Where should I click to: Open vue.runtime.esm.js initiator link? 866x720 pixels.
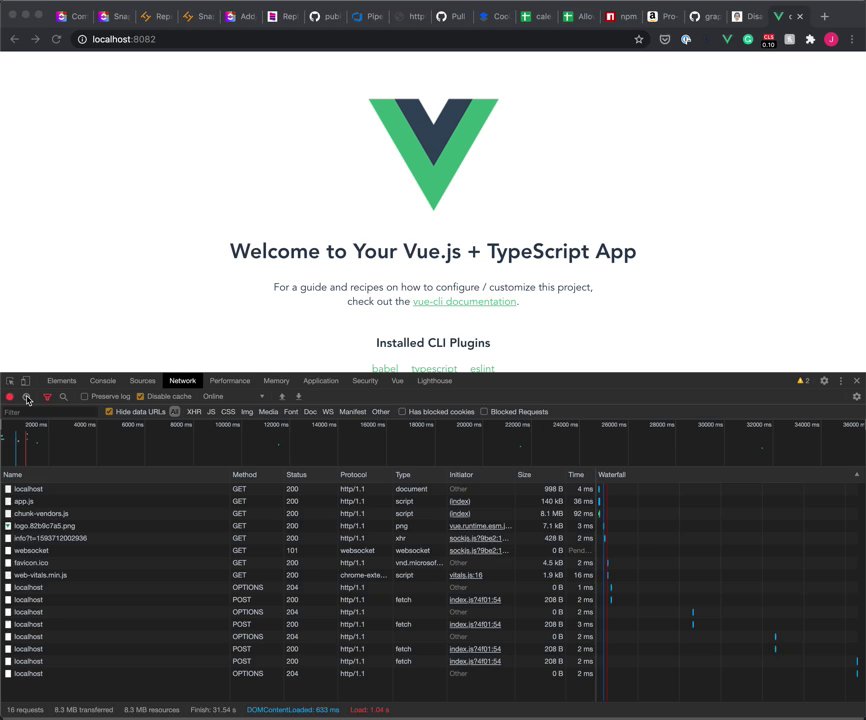[x=480, y=526]
